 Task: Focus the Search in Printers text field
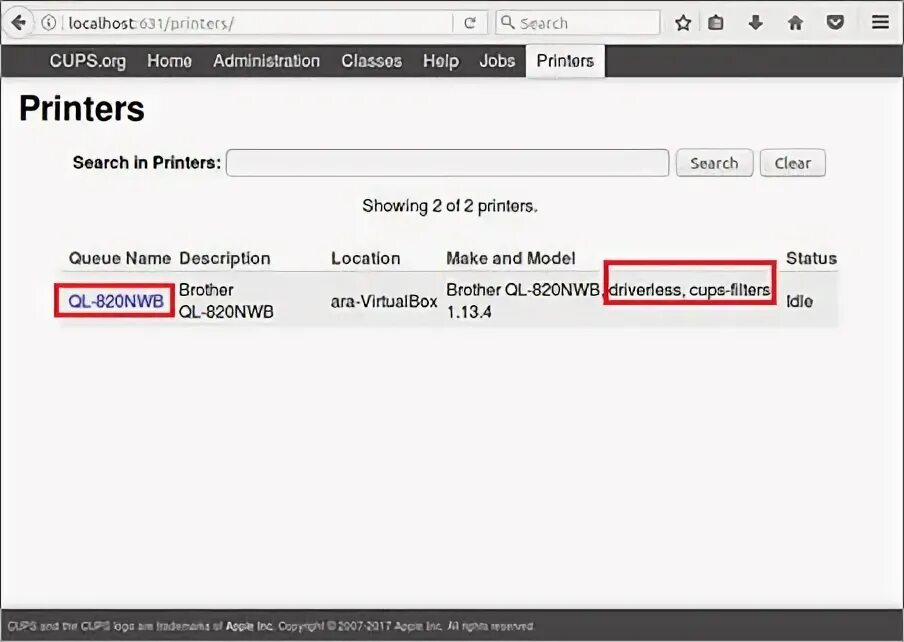447,163
